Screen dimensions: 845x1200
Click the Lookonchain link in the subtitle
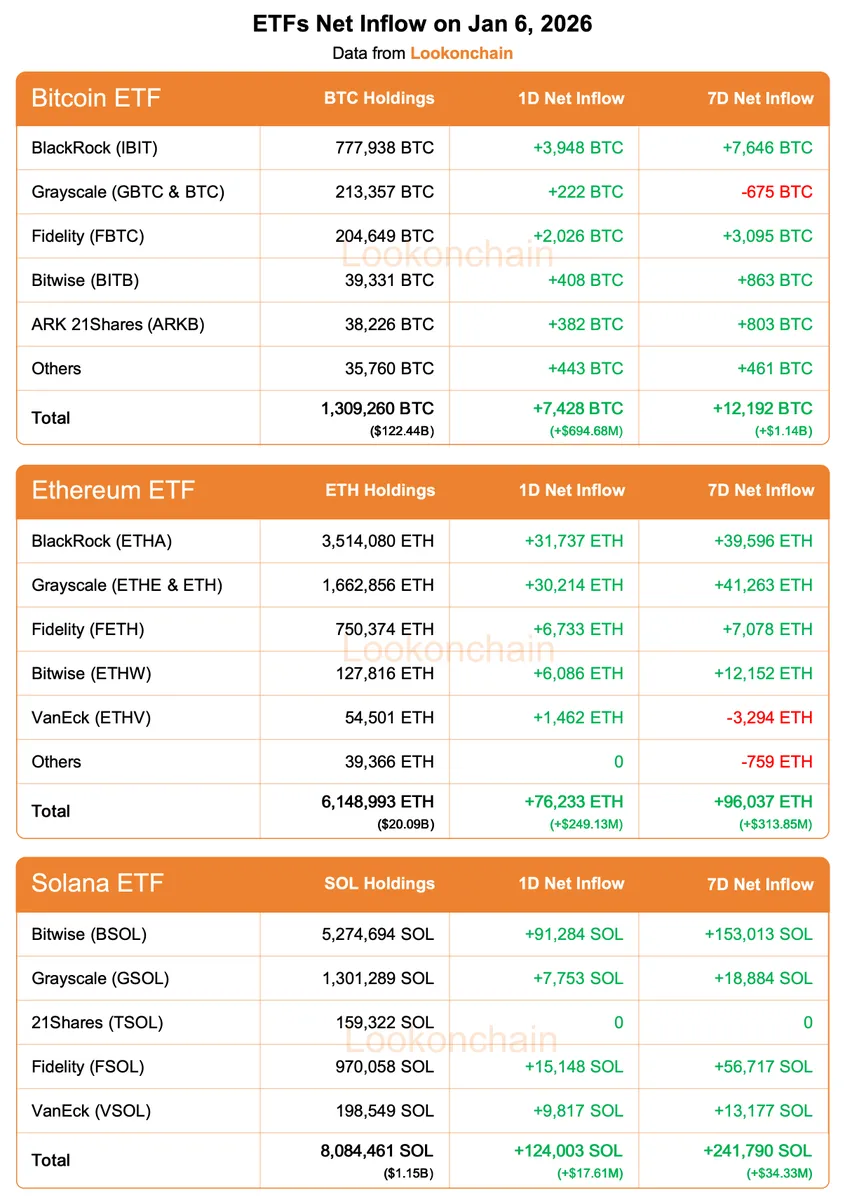(x=461, y=53)
